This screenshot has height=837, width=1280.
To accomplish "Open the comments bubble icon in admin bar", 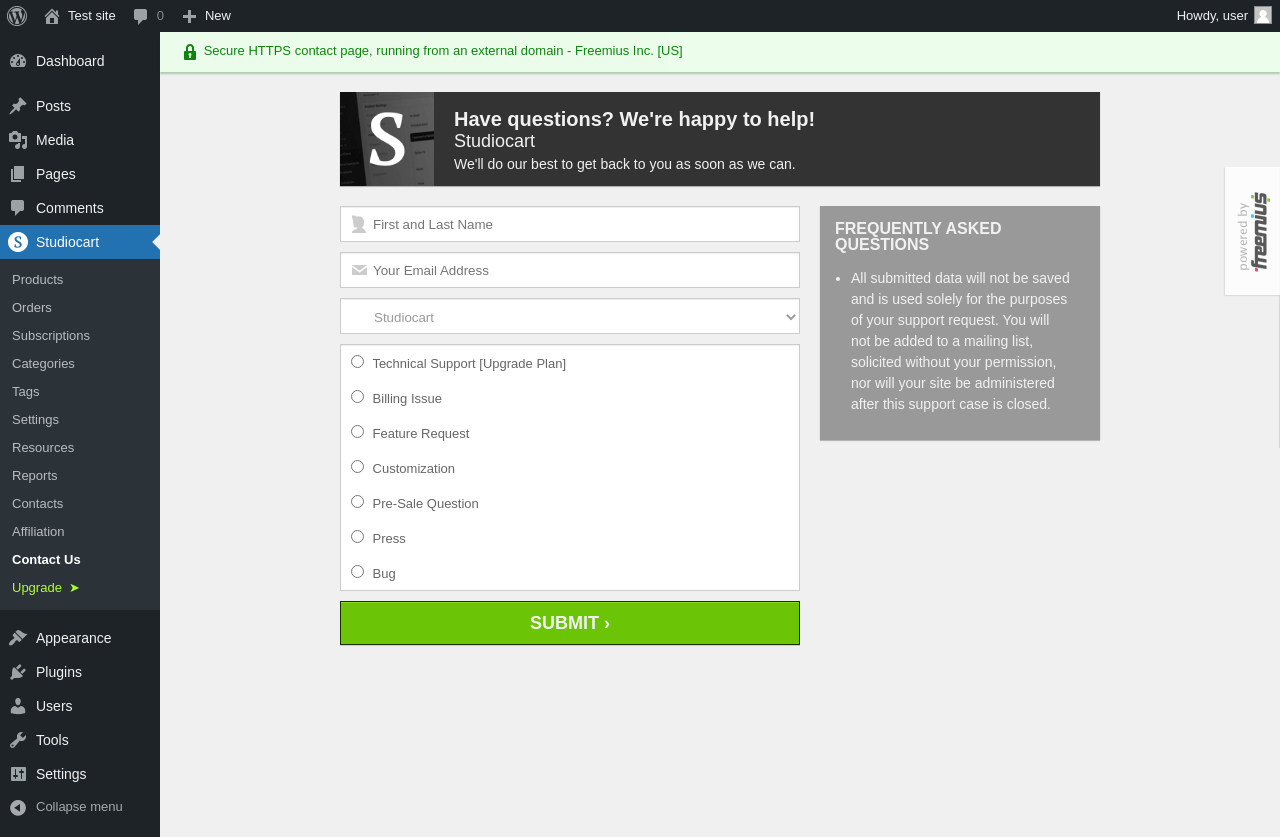I will pos(141,16).
